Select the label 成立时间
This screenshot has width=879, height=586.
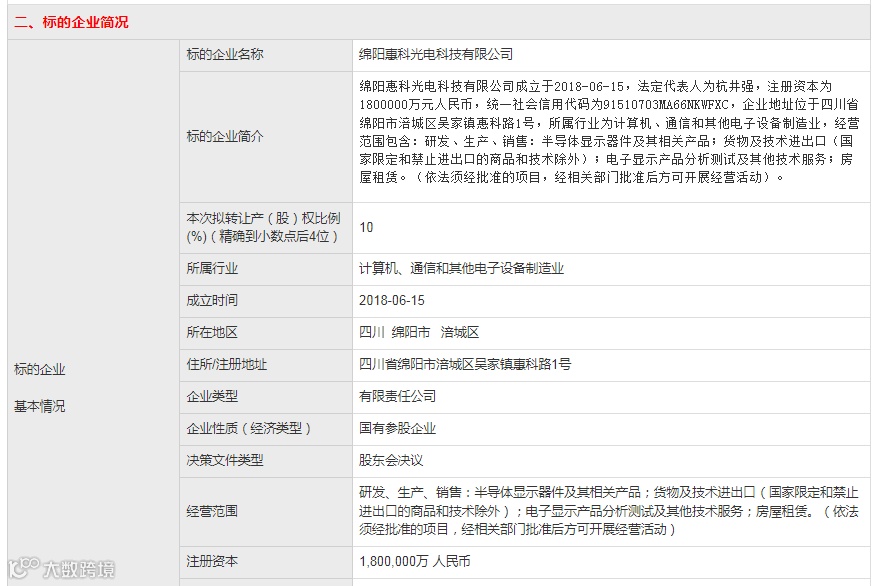click(x=212, y=301)
